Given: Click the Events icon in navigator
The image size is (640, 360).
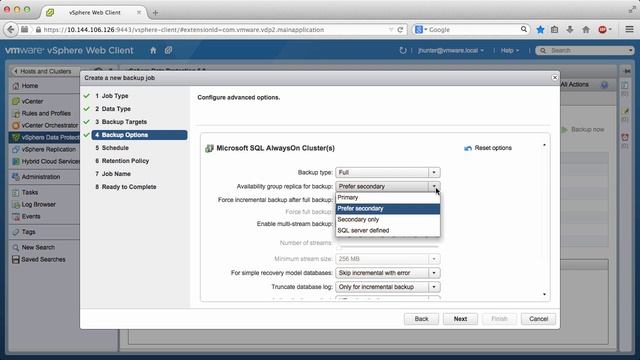Looking at the screenshot, I should 16,216.
